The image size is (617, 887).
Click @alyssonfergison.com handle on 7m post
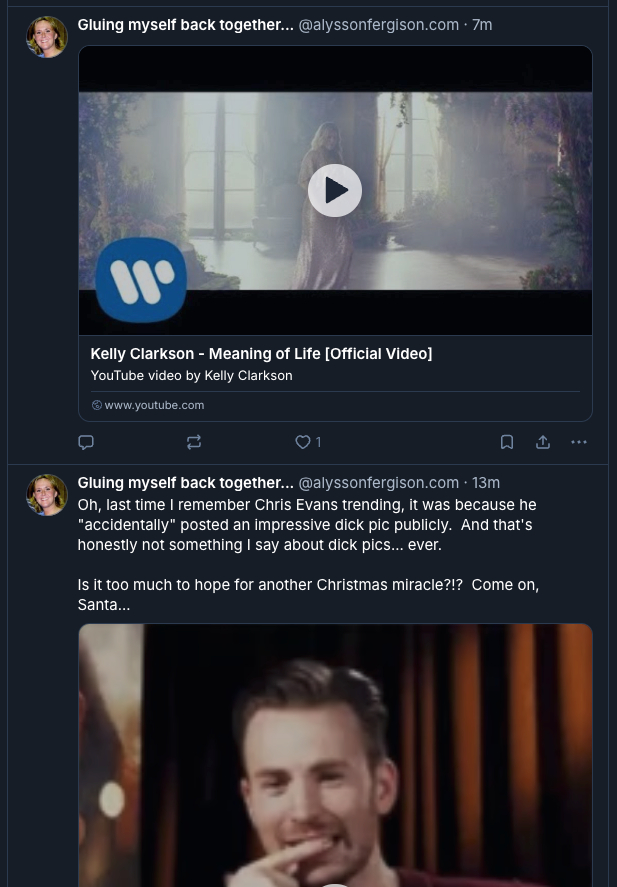point(379,24)
